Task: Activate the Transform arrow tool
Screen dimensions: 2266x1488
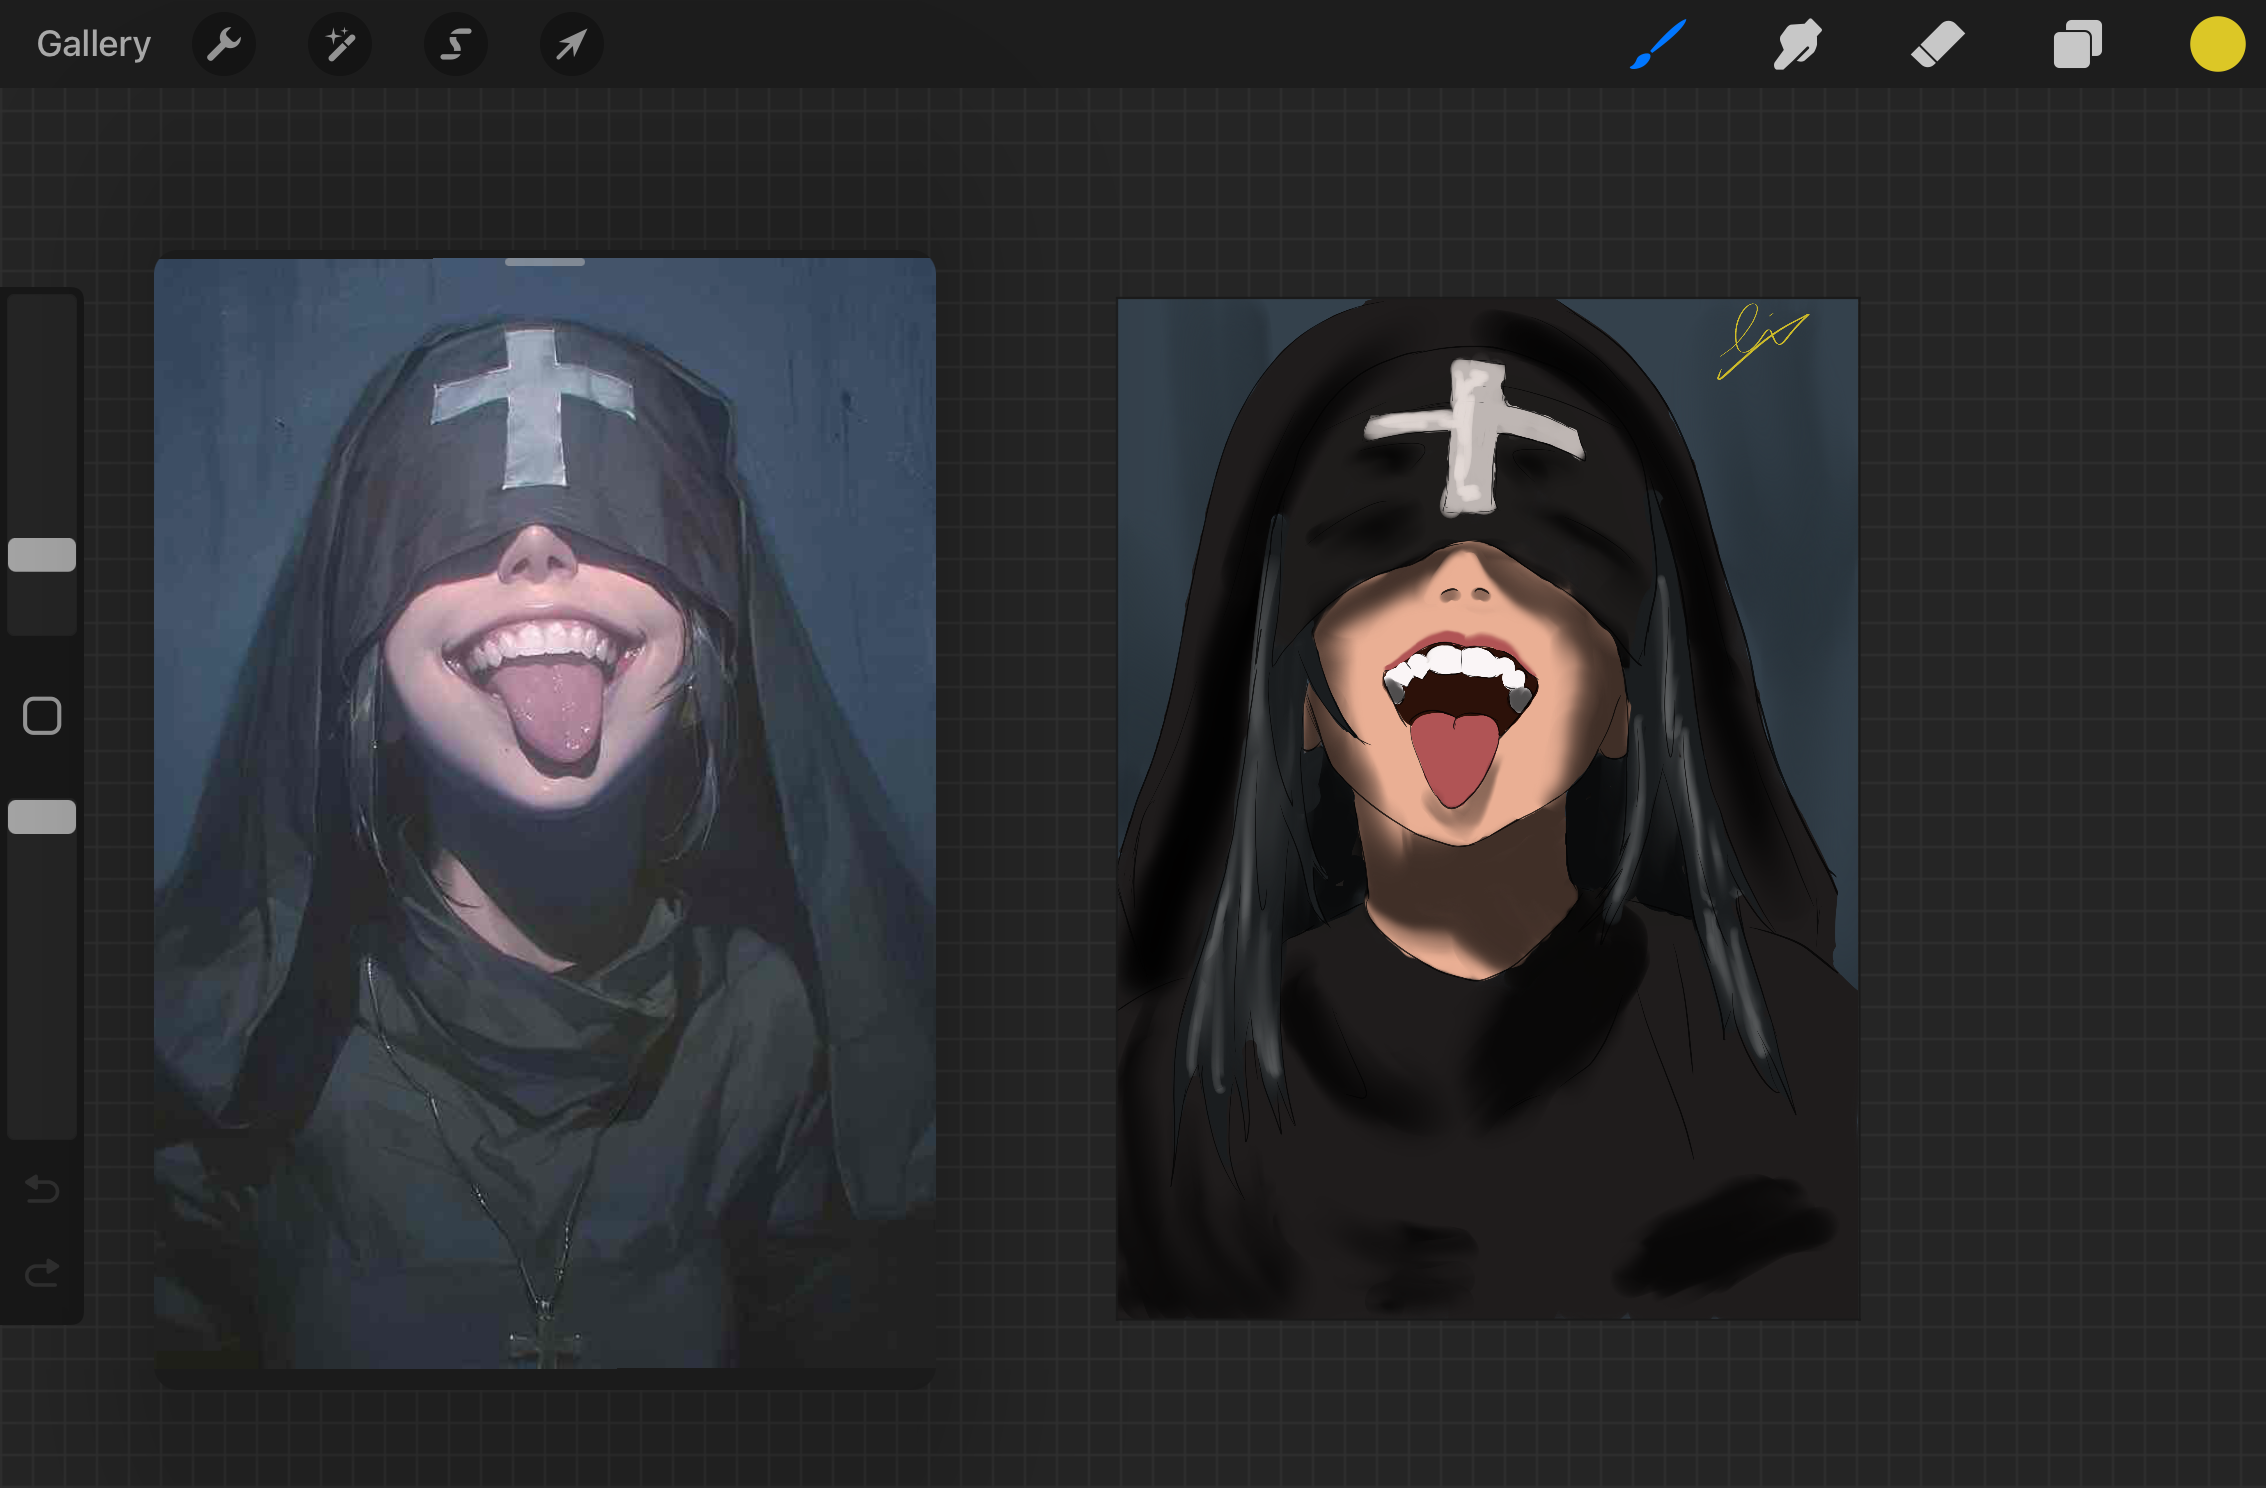Action: click(572, 44)
